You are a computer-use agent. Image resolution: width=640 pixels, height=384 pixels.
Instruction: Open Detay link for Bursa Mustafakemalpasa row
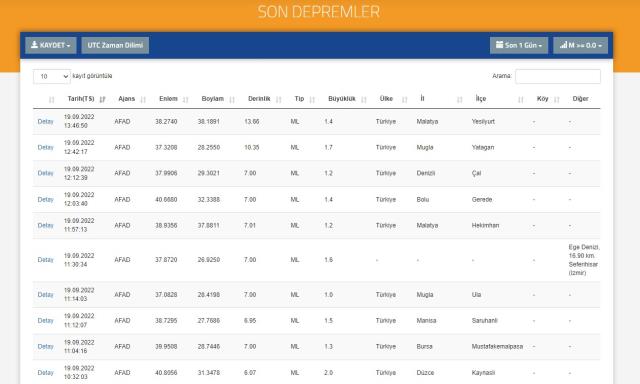(x=45, y=346)
